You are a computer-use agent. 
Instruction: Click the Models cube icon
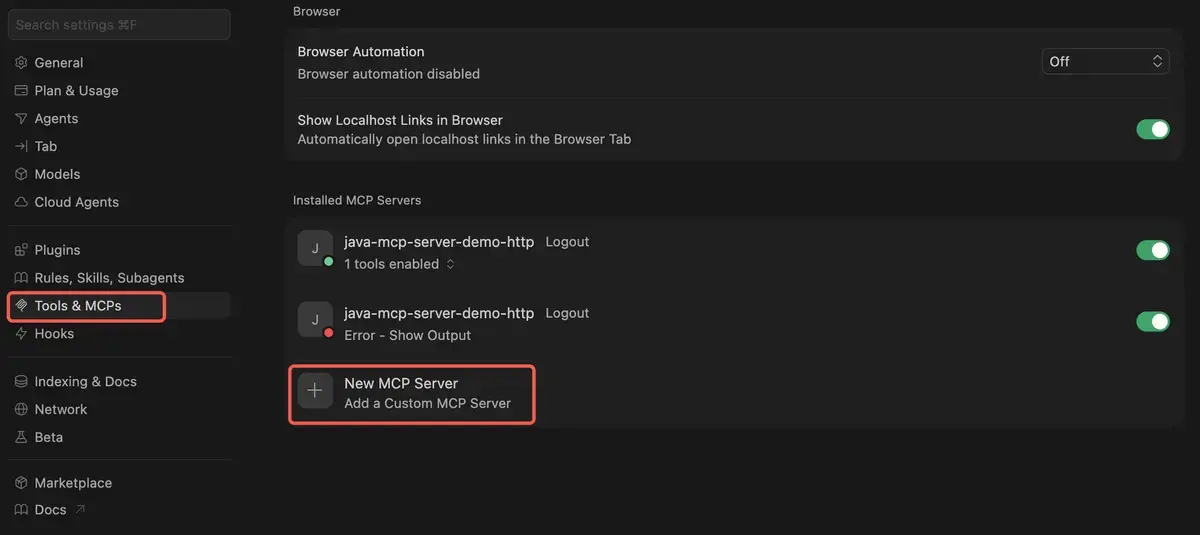[x=21, y=175]
